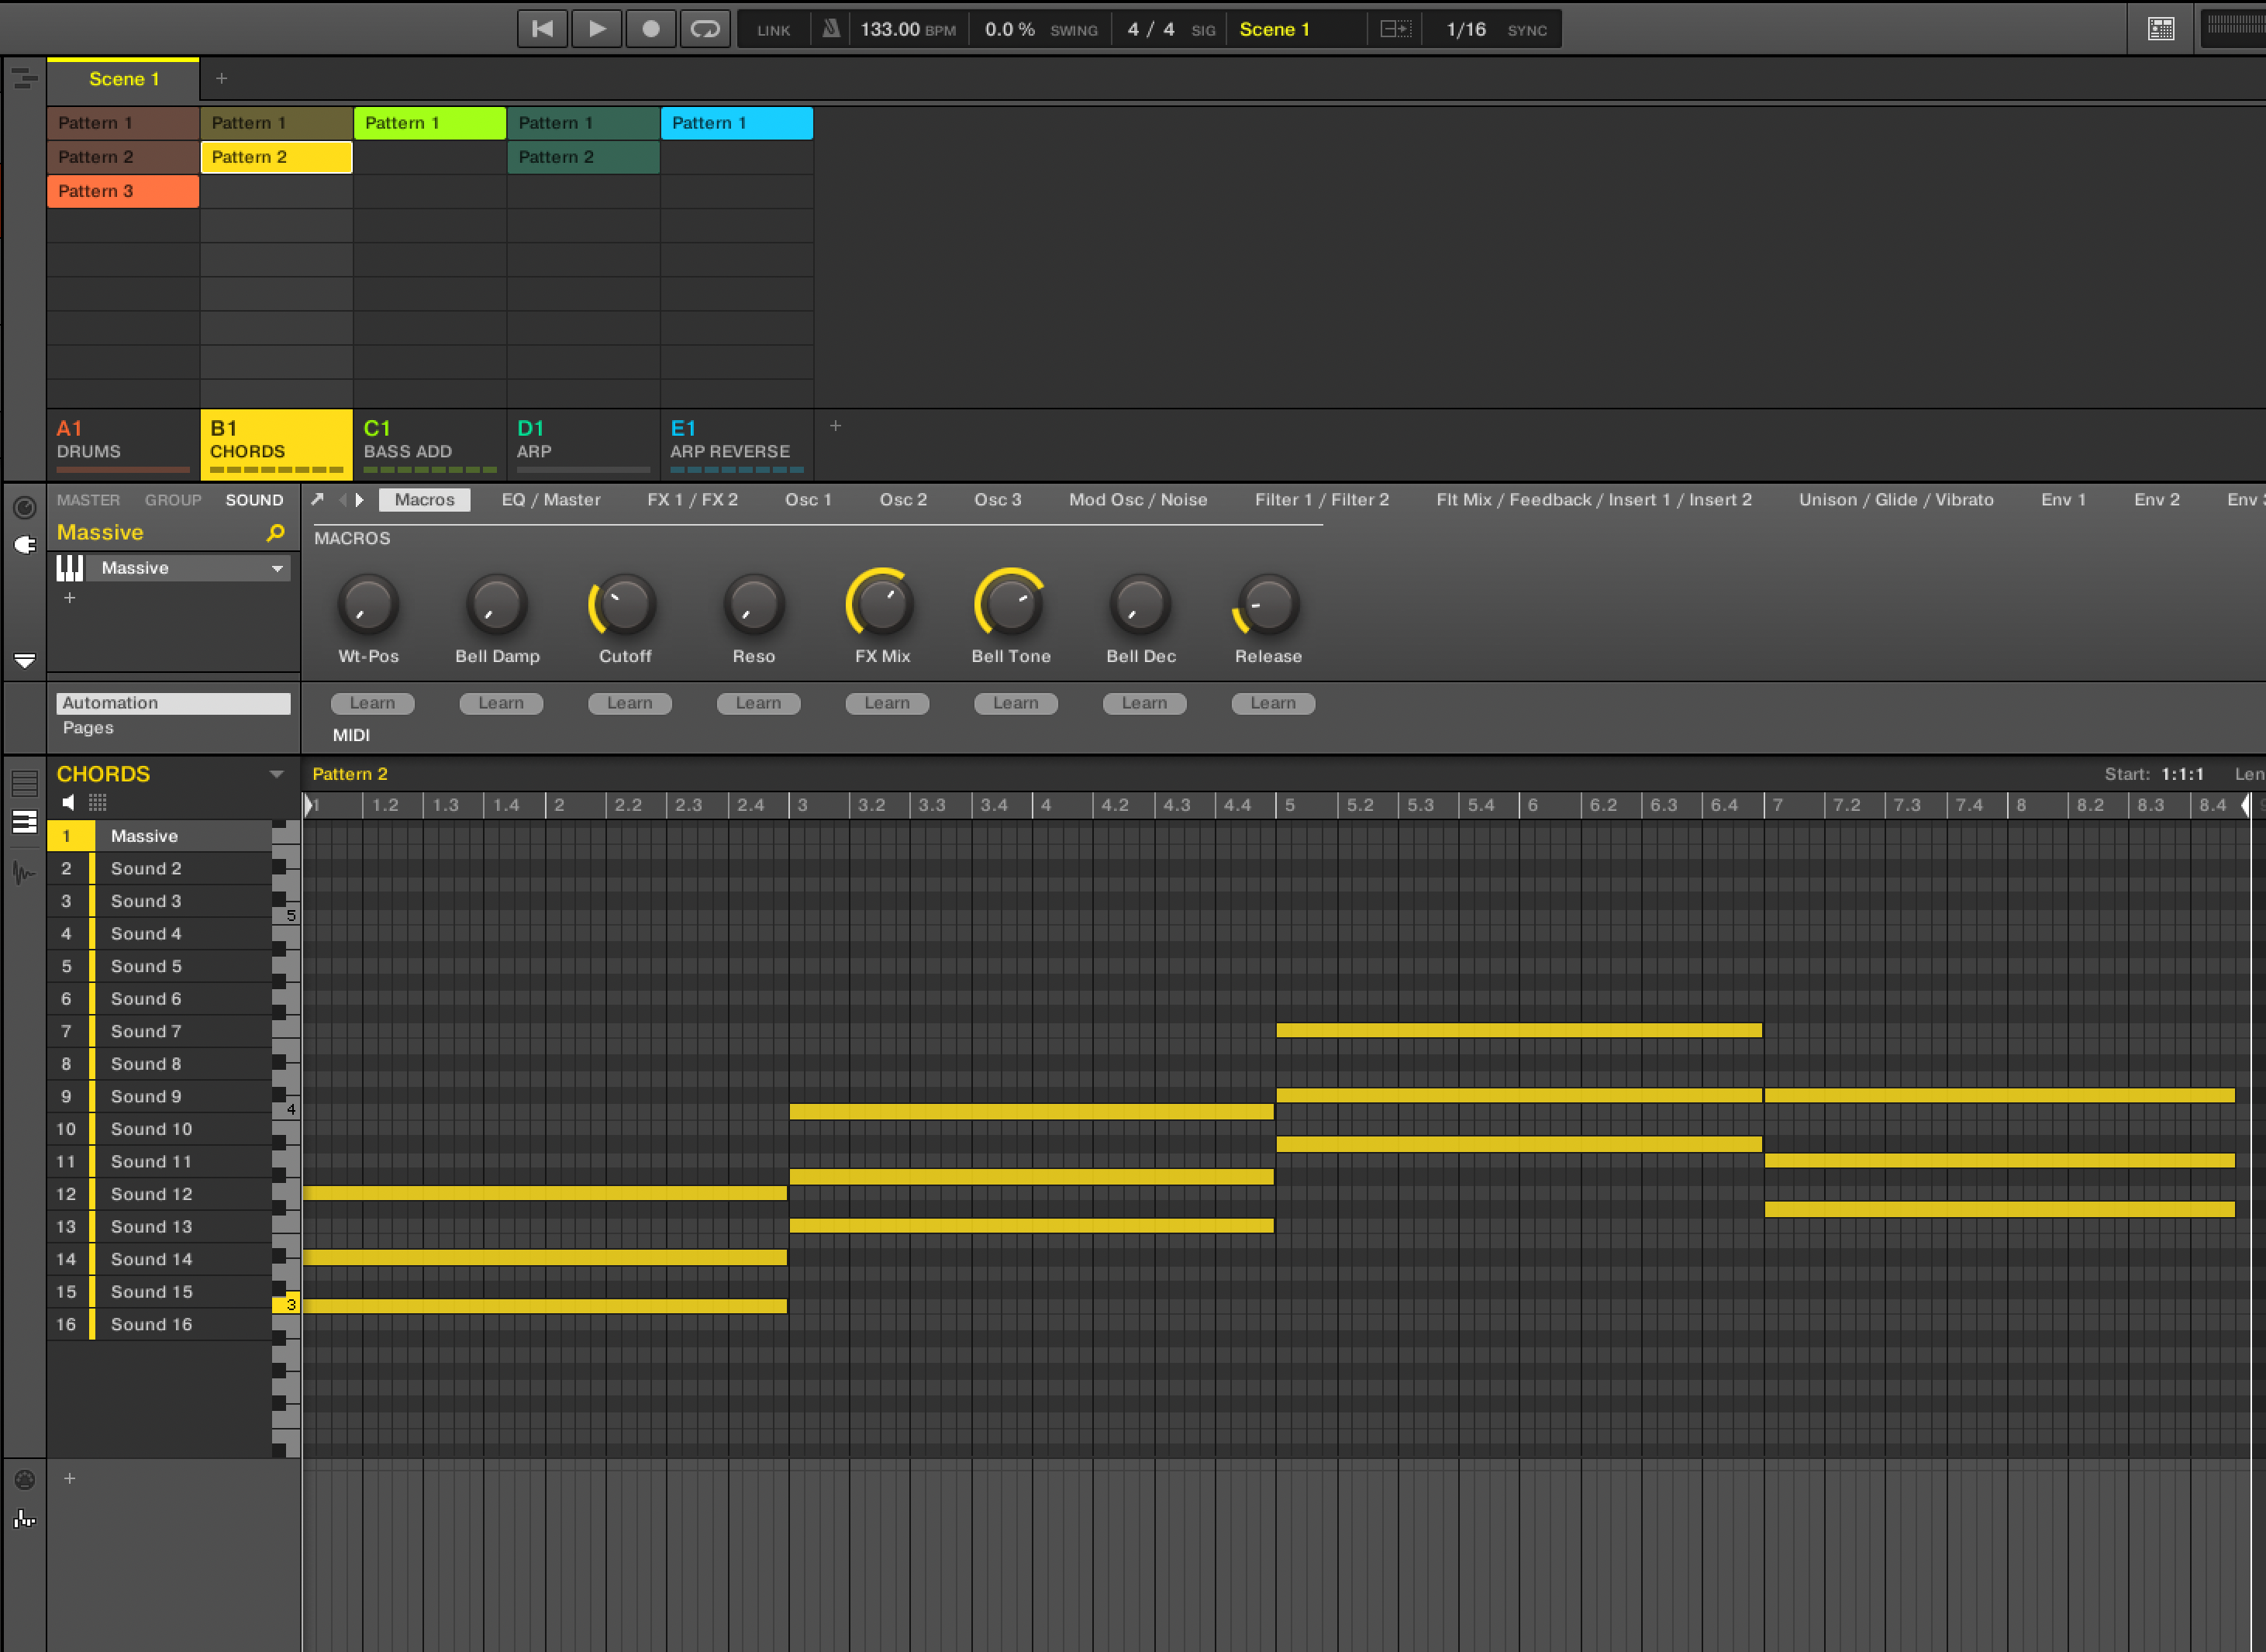
Task: Select the Pages option
Action: (x=88, y=728)
